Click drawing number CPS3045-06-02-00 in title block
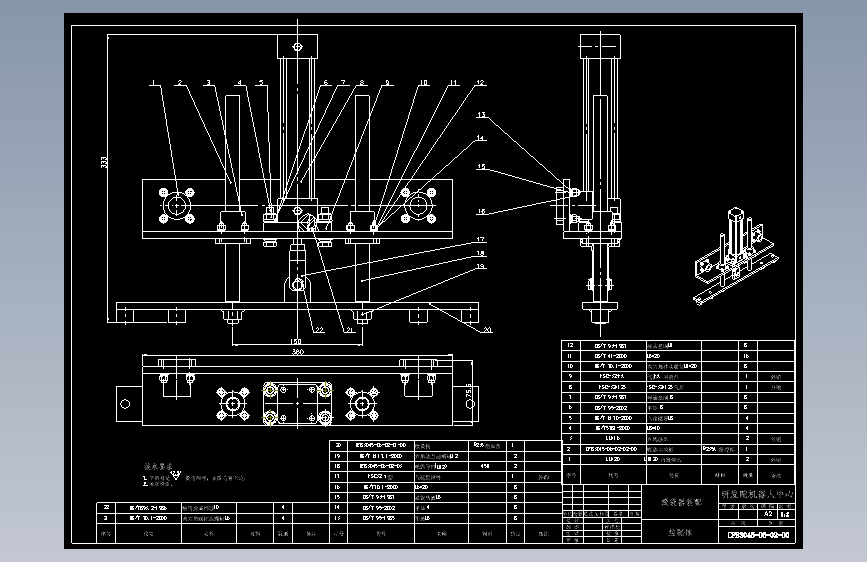The height and width of the screenshot is (562, 867). coord(758,535)
